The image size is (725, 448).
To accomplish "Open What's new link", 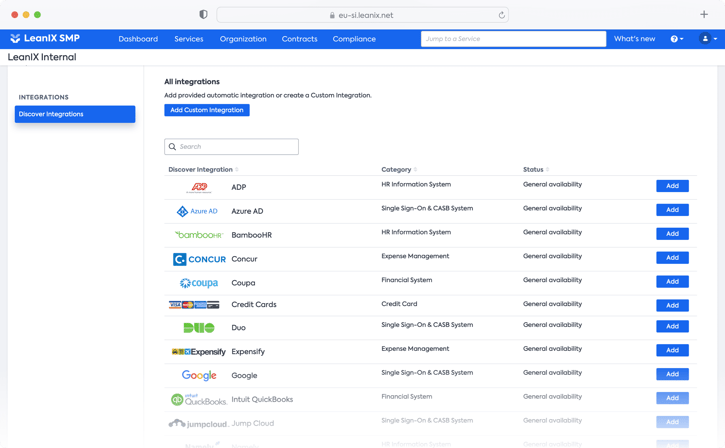I will (x=634, y=39).
